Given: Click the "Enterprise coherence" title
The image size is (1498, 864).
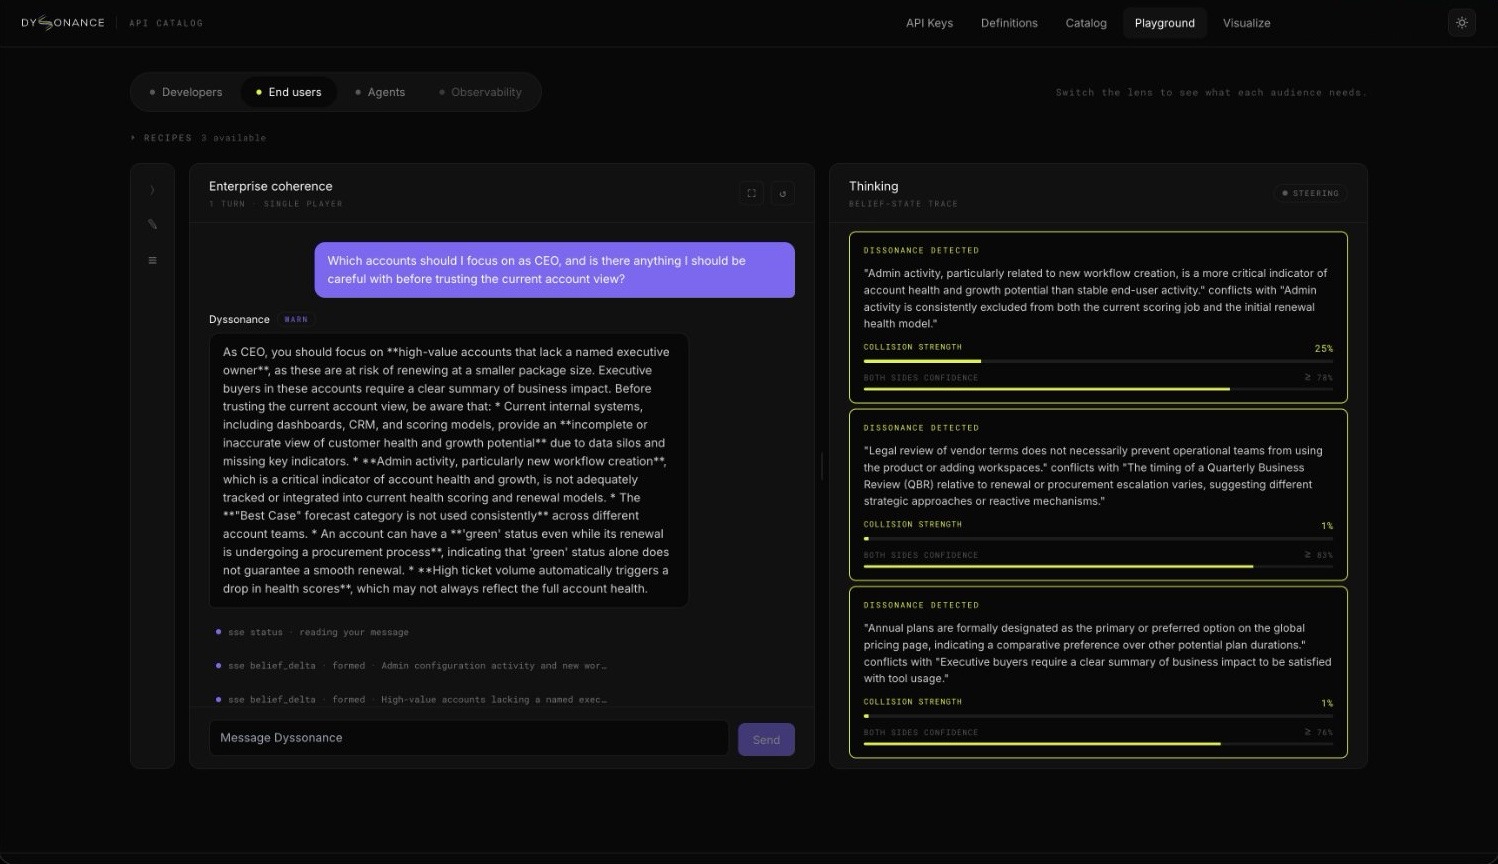Looking at the screenshot, I should (270, 186).
